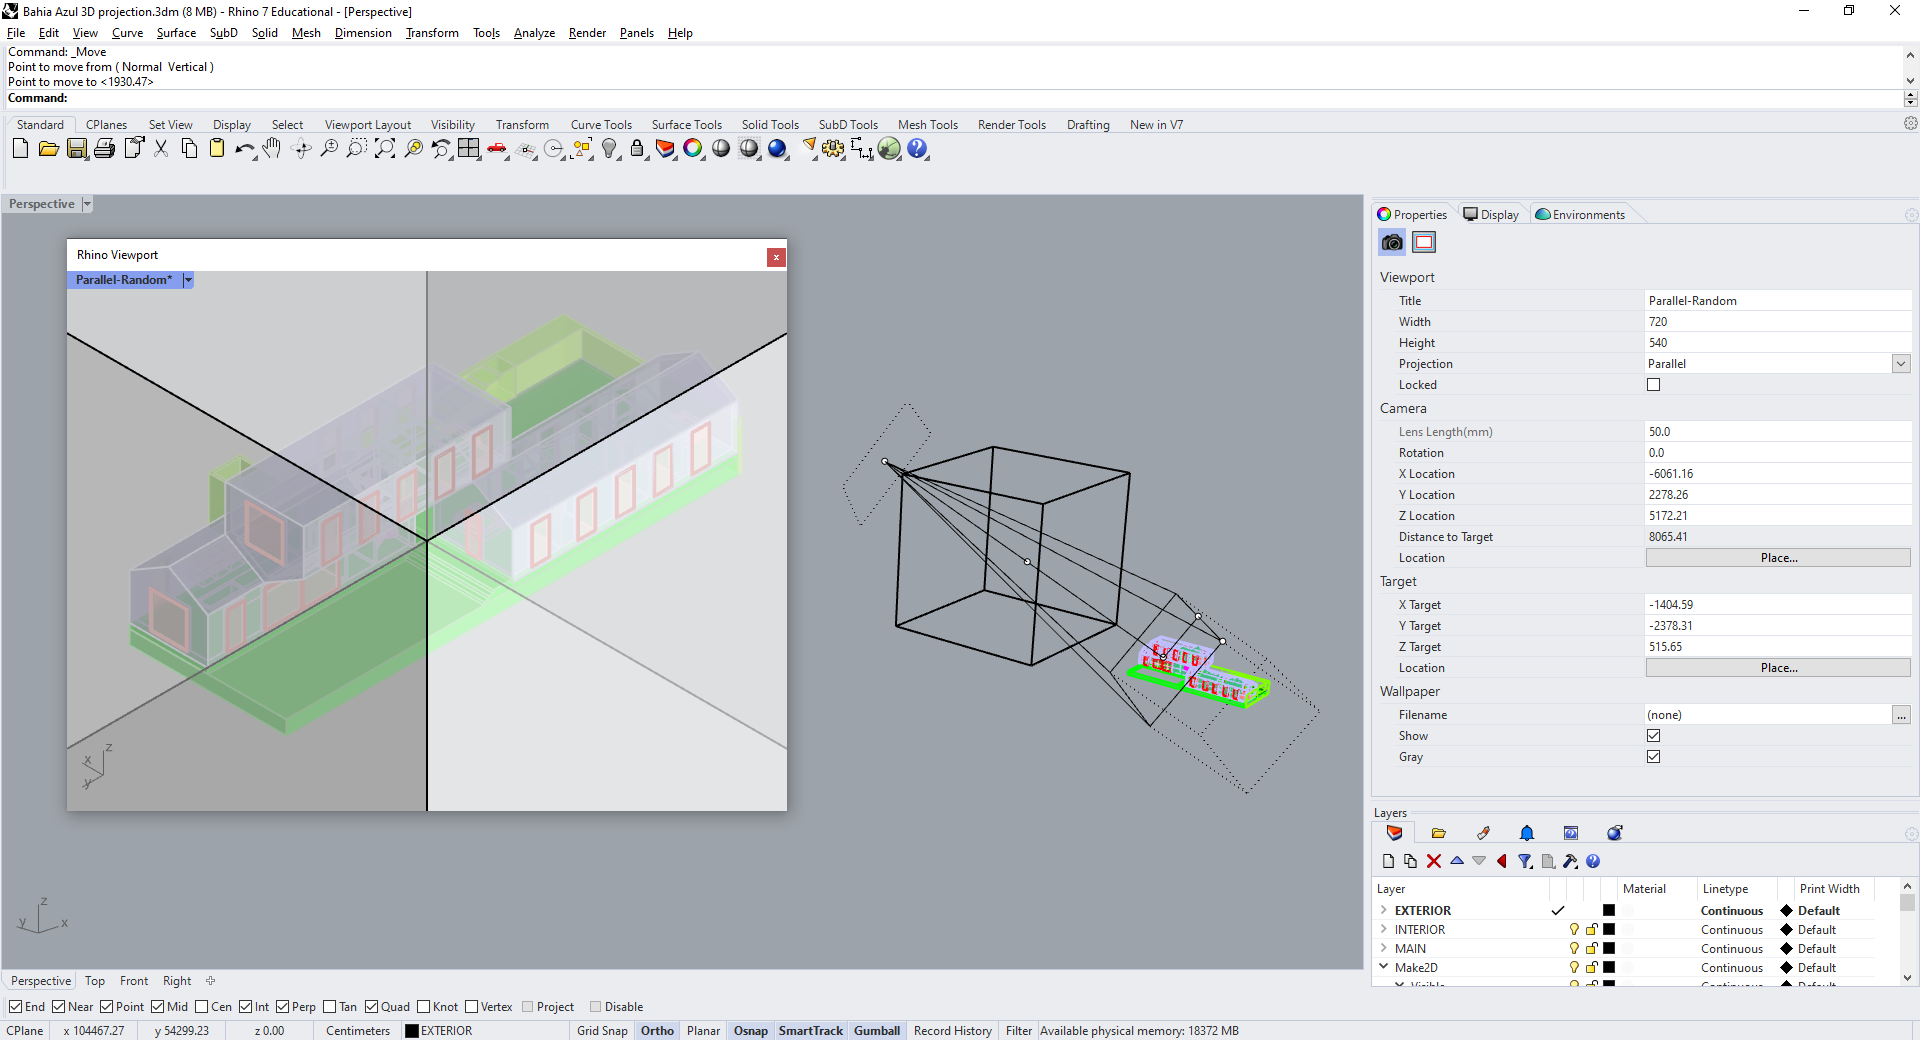The height and width of the screenshot is (1040, 1920).
Task: Click the Lock objects padlock icon
Action: click(x=637, y=149)
